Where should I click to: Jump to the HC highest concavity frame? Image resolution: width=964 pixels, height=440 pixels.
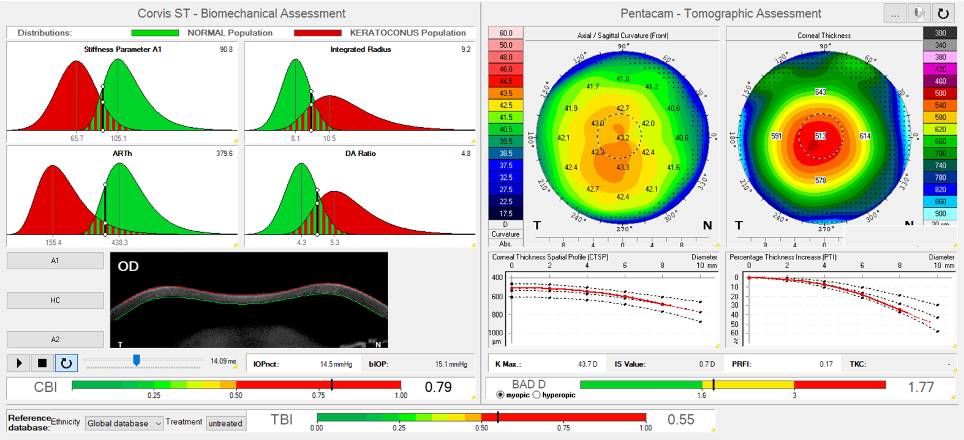55,300
